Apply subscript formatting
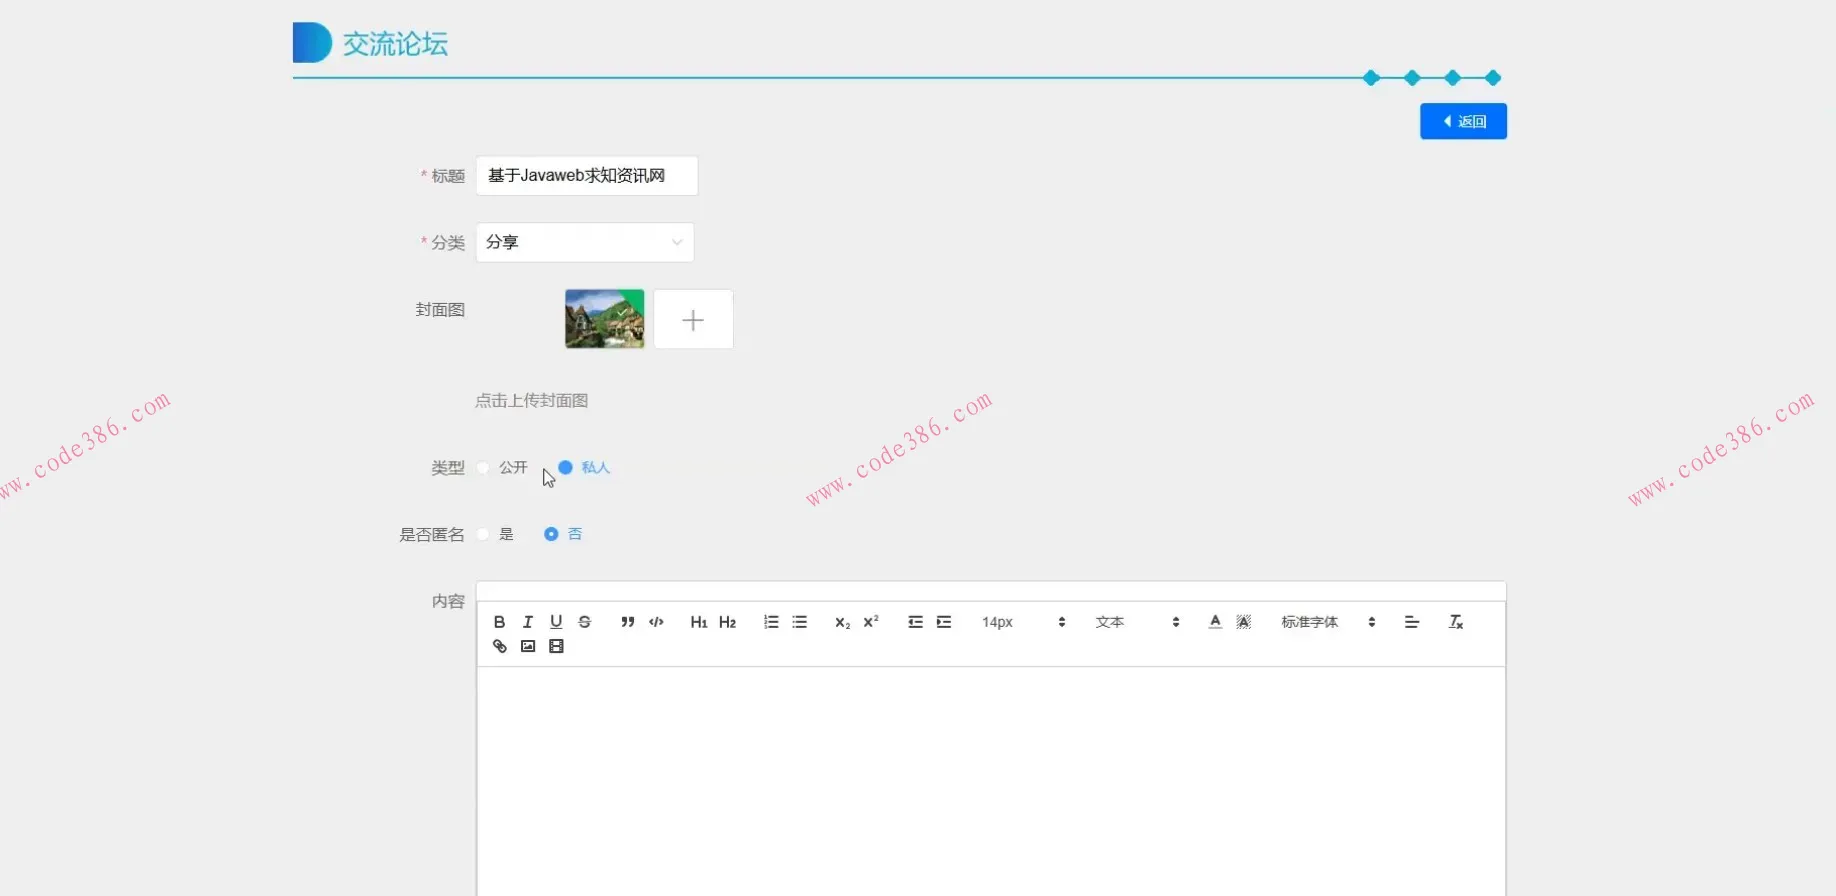The width and height of the screenshot is (1836, 896). (842, 622)
